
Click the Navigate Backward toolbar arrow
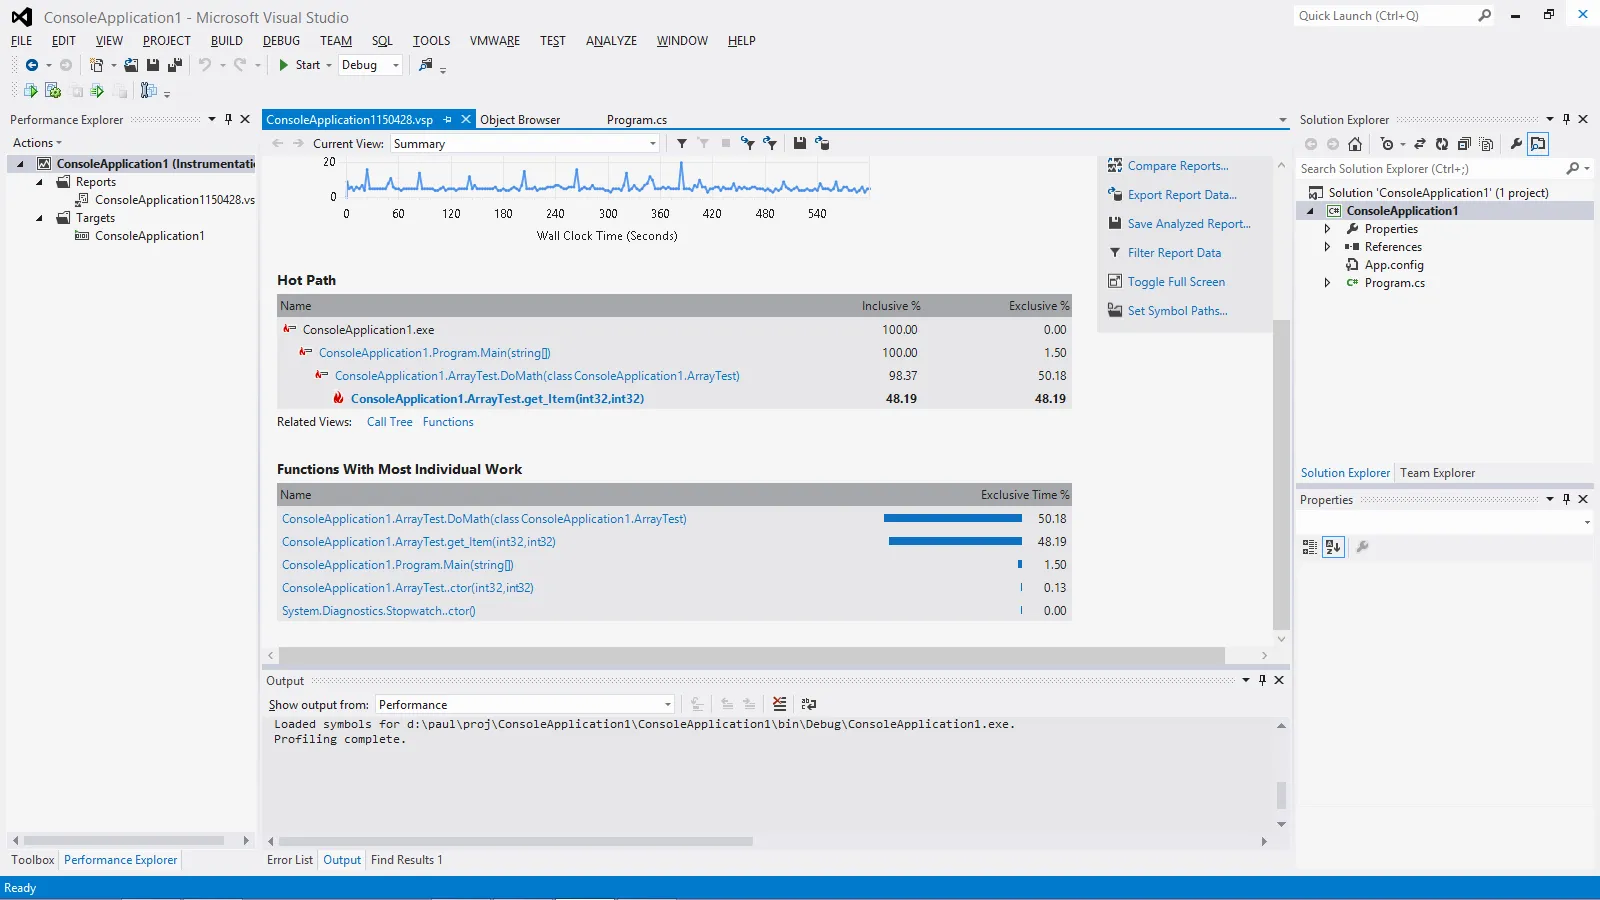click(x=32, y=65)
